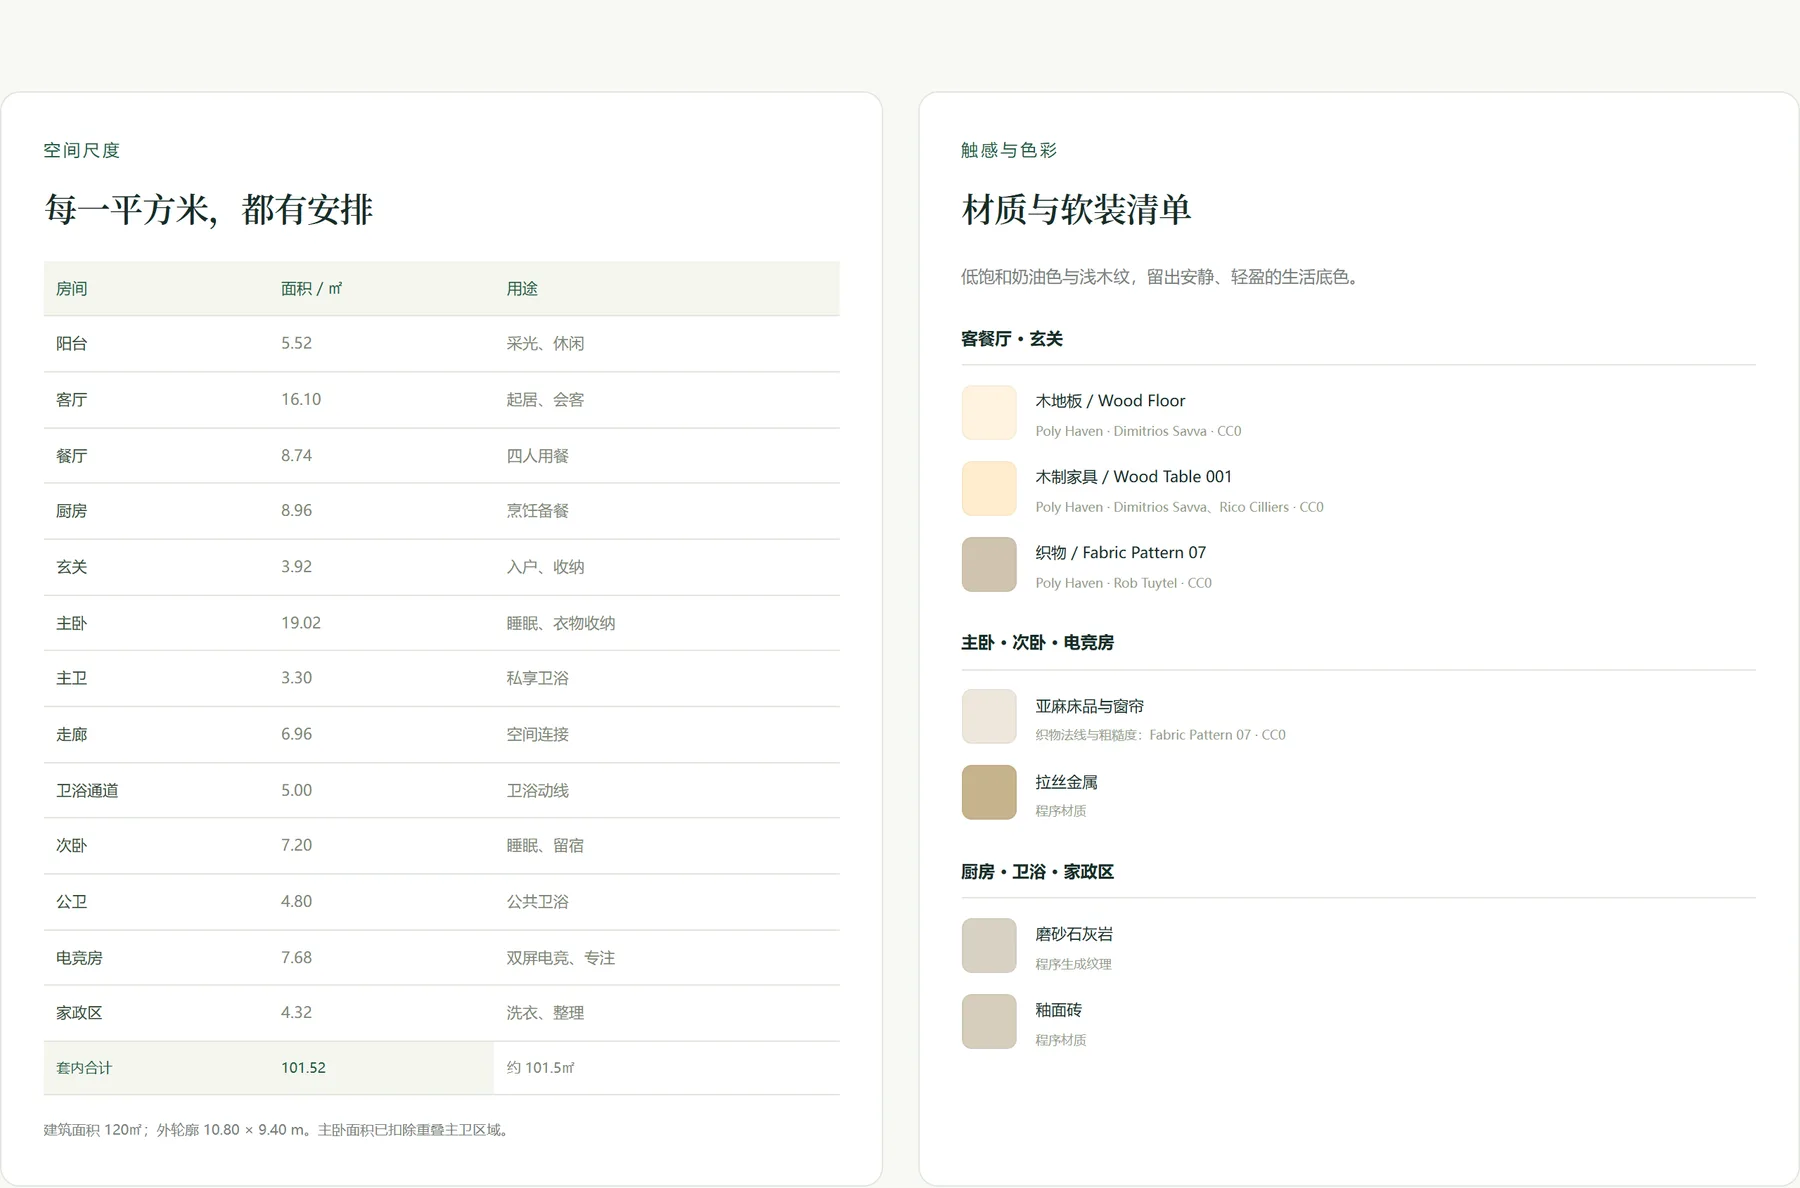The height and width of the screenshot is (1188, 1800).
Task: Click the Poly Haven · Rob Tuytel · CC0 credit
Action: (x=1124, y=583)
